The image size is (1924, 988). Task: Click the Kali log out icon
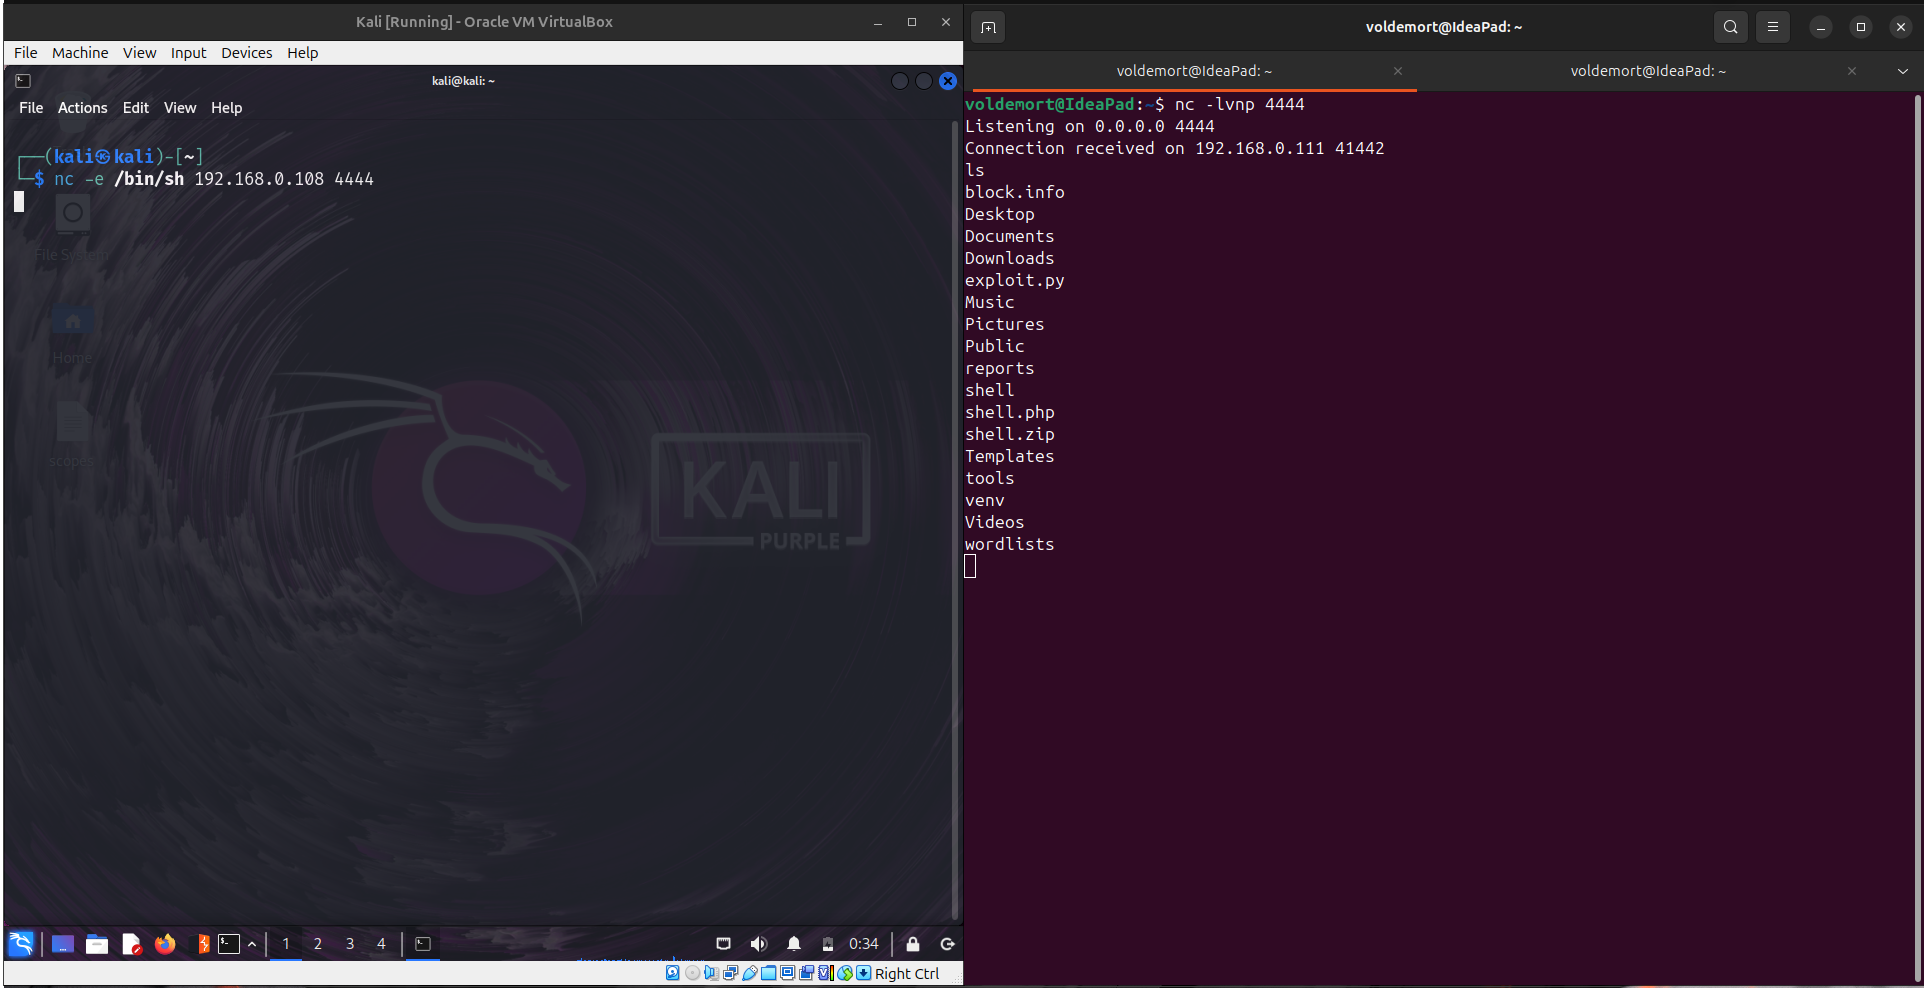click(948, 944)
